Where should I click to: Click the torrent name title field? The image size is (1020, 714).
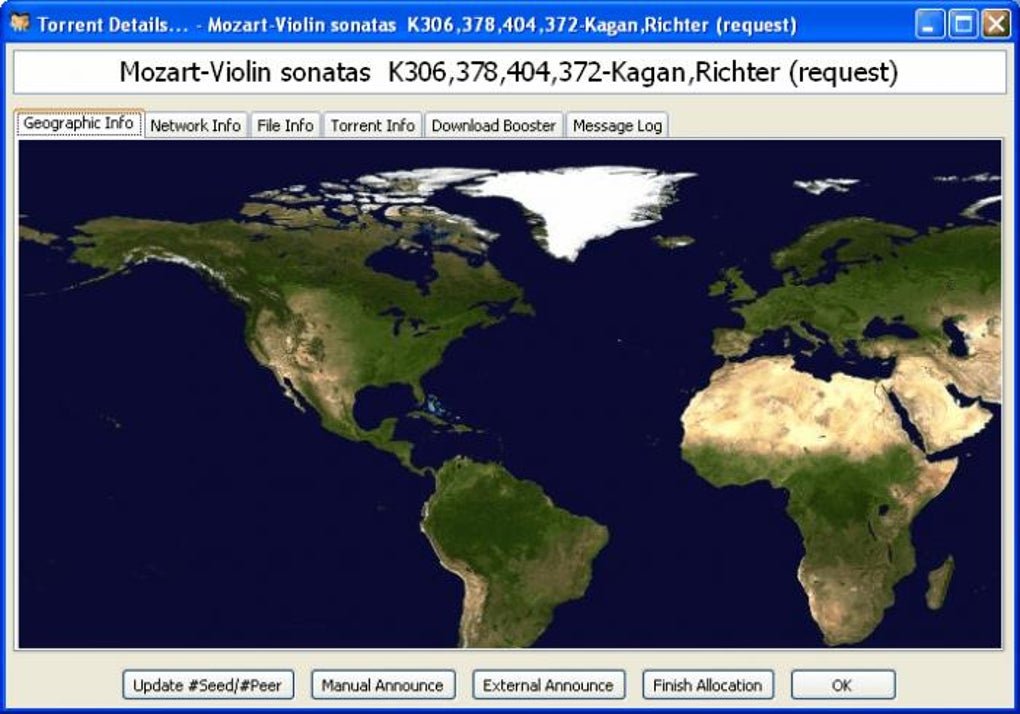(x=509, y=72)
